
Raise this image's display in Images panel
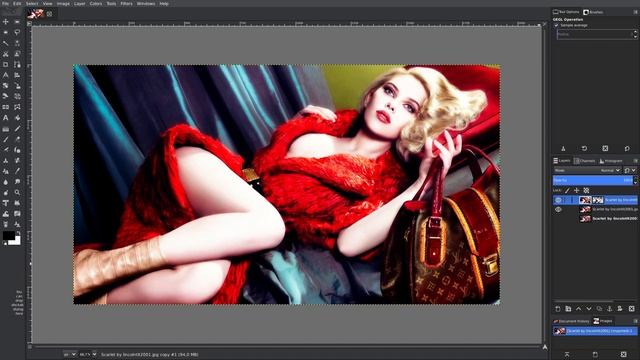pyautogui.click(x=567, y=354)
